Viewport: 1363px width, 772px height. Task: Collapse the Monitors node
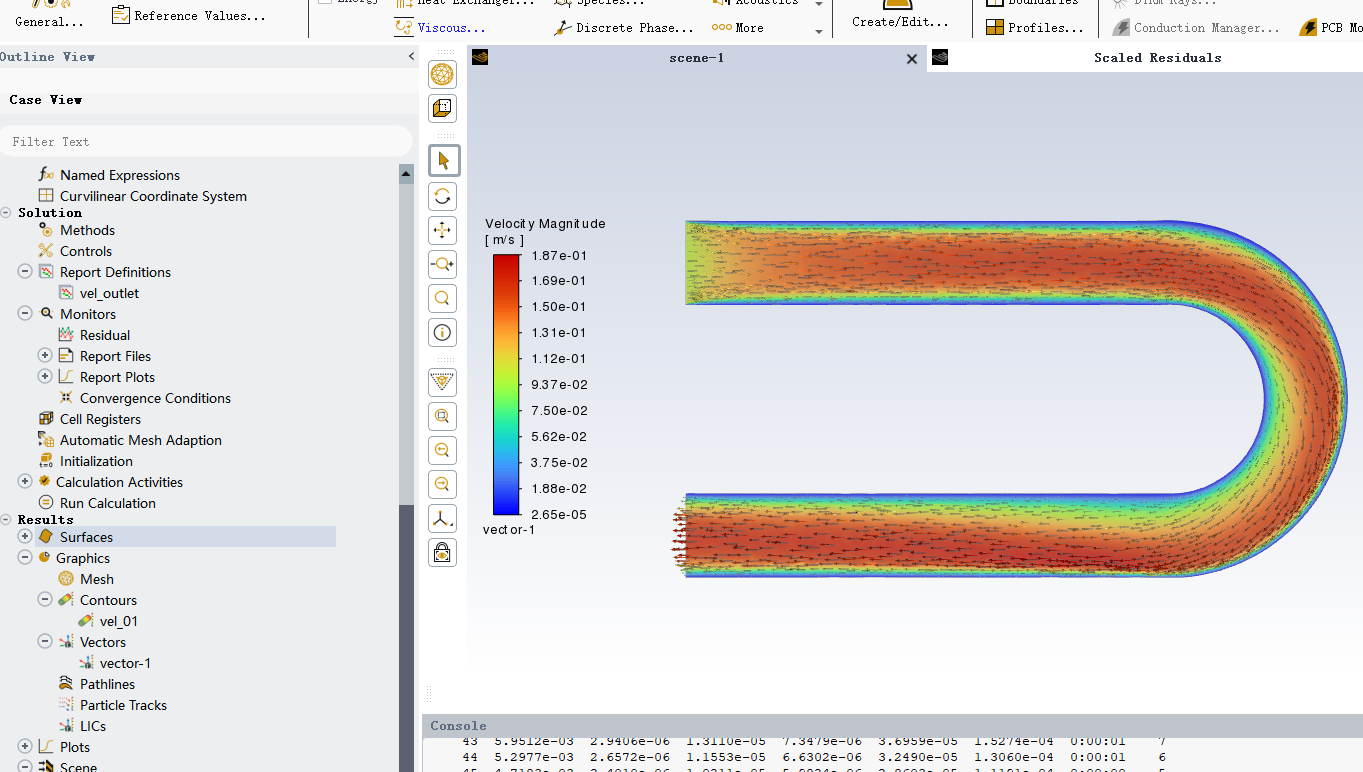tap(25, 314)
